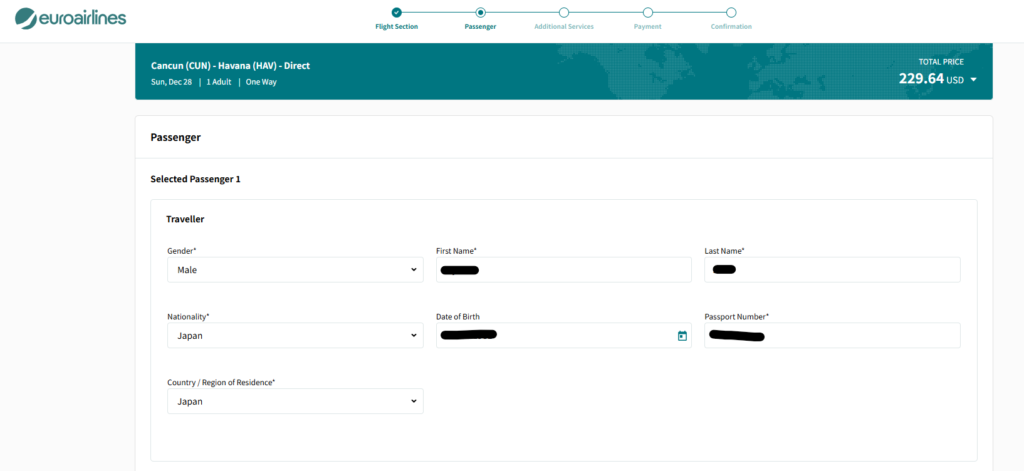Click the Passenger step circle indicator
The width and height of the screenshot is (1024, 471).
(x=480, y=12)
